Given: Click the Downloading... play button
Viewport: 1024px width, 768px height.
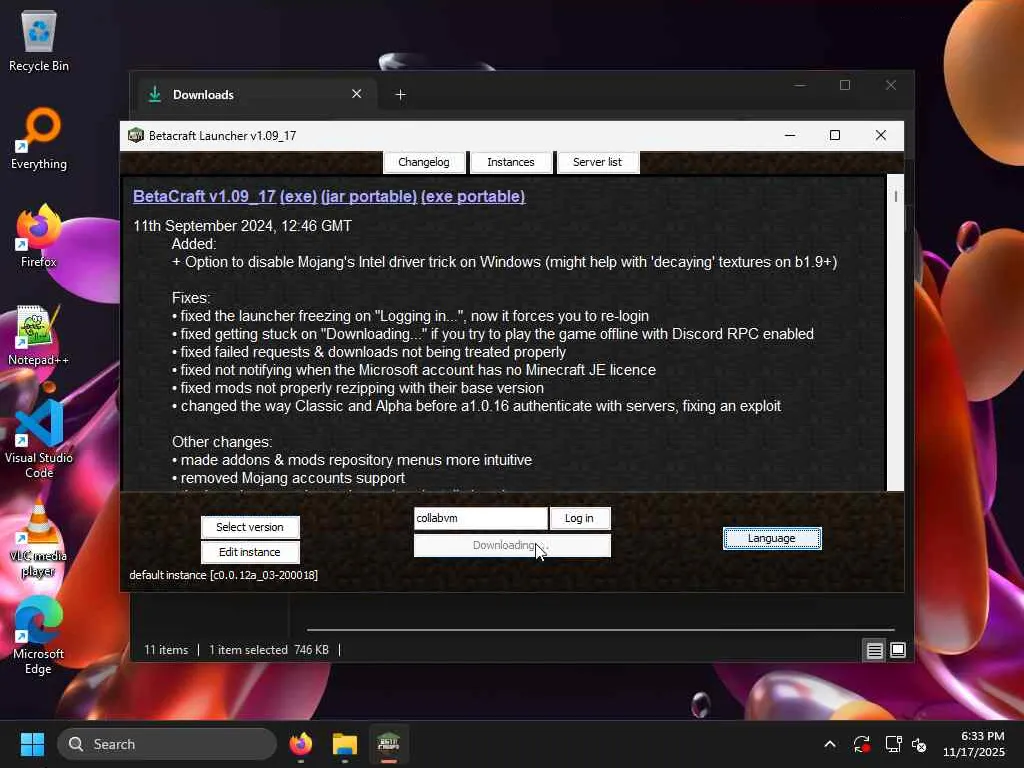Looking at the screenshot, I should pyautogui.click(x=512, y=545).
